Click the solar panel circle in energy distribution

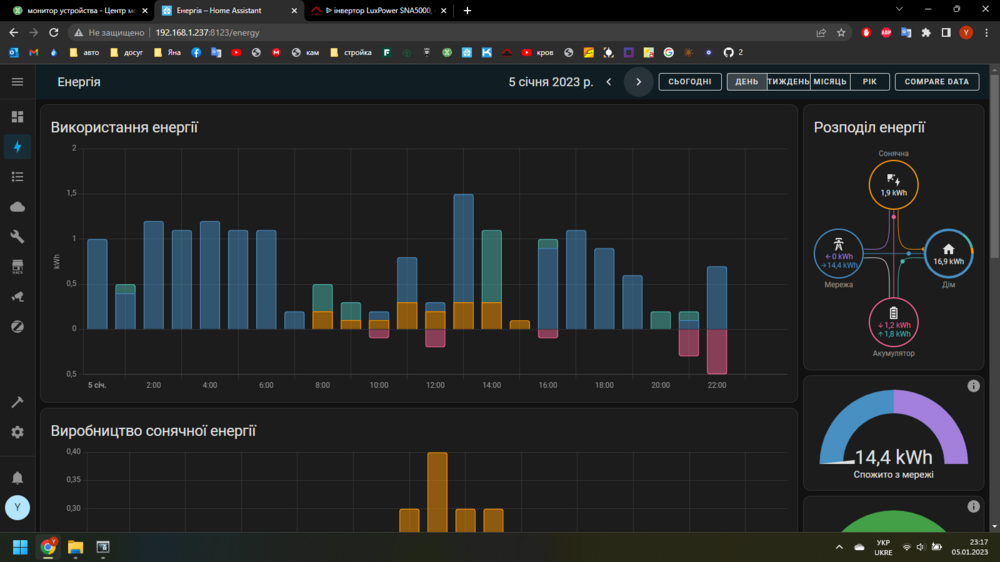tap(893, 185)
